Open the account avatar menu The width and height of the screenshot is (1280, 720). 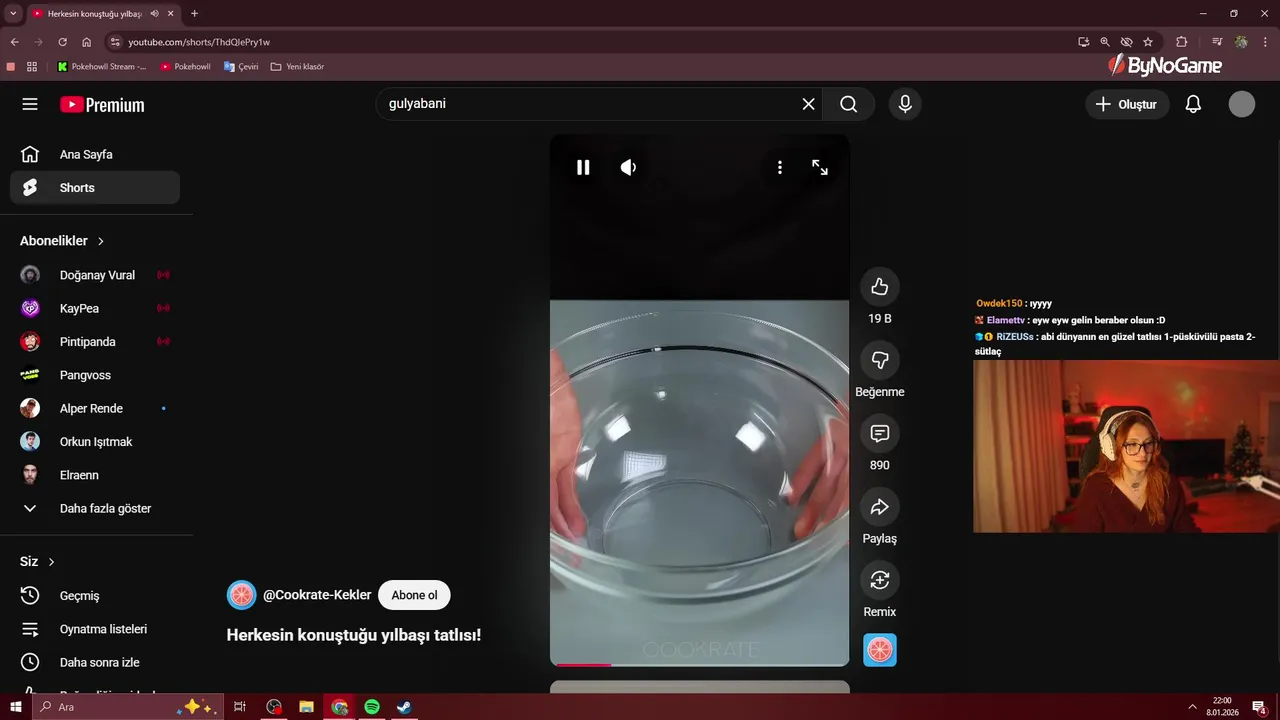click(x=1242, y=104)
